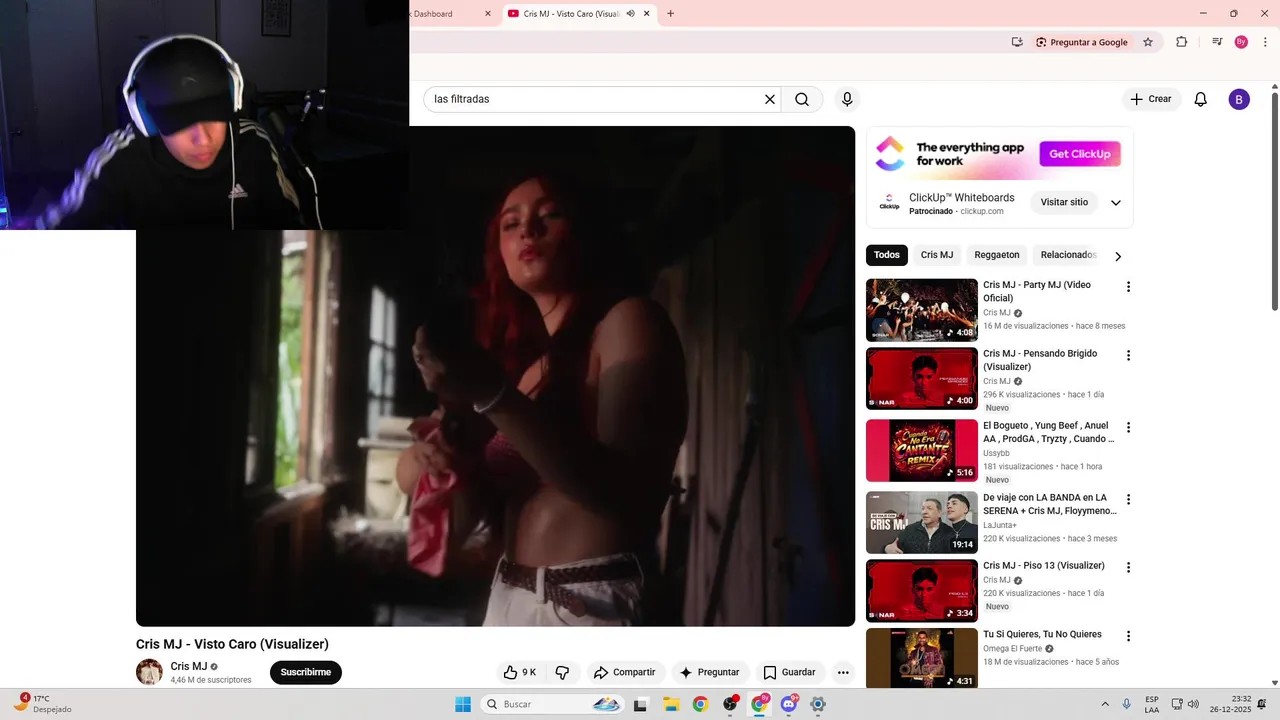Bookmark page with the star icon
1280x720 pixels.
pos(1148,42)
